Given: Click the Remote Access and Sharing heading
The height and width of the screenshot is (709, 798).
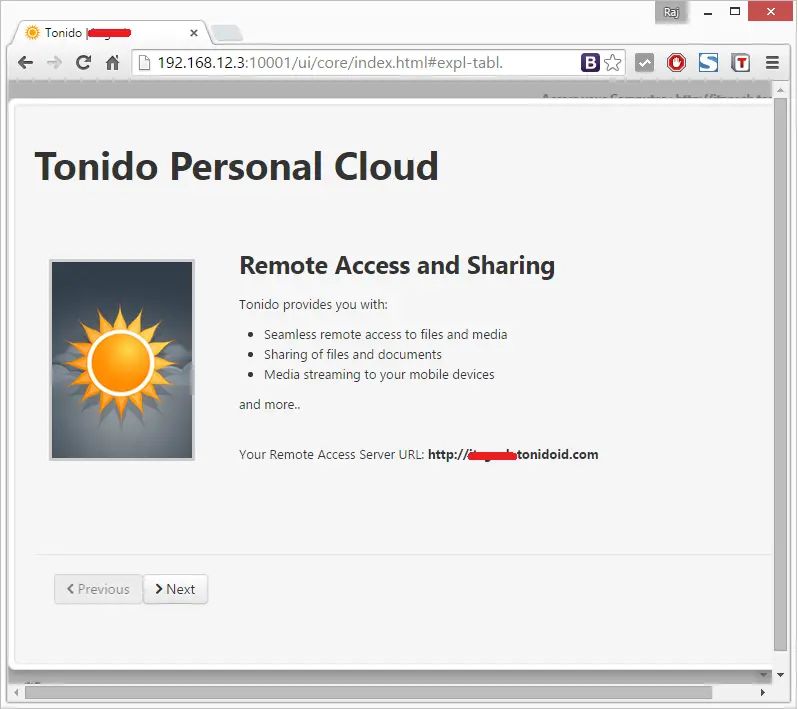Looking at the screenshot, I should [397, 265].
